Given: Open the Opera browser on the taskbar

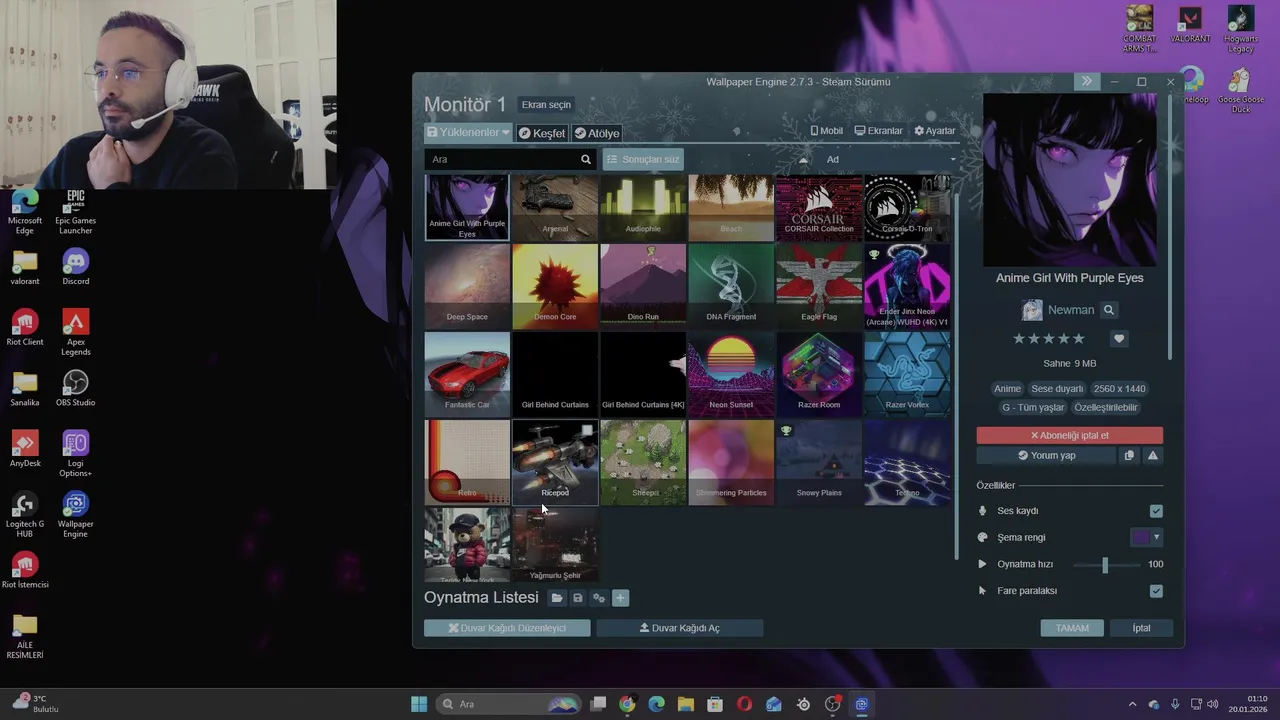Looking at the screenshot, I should coord(744,704).
